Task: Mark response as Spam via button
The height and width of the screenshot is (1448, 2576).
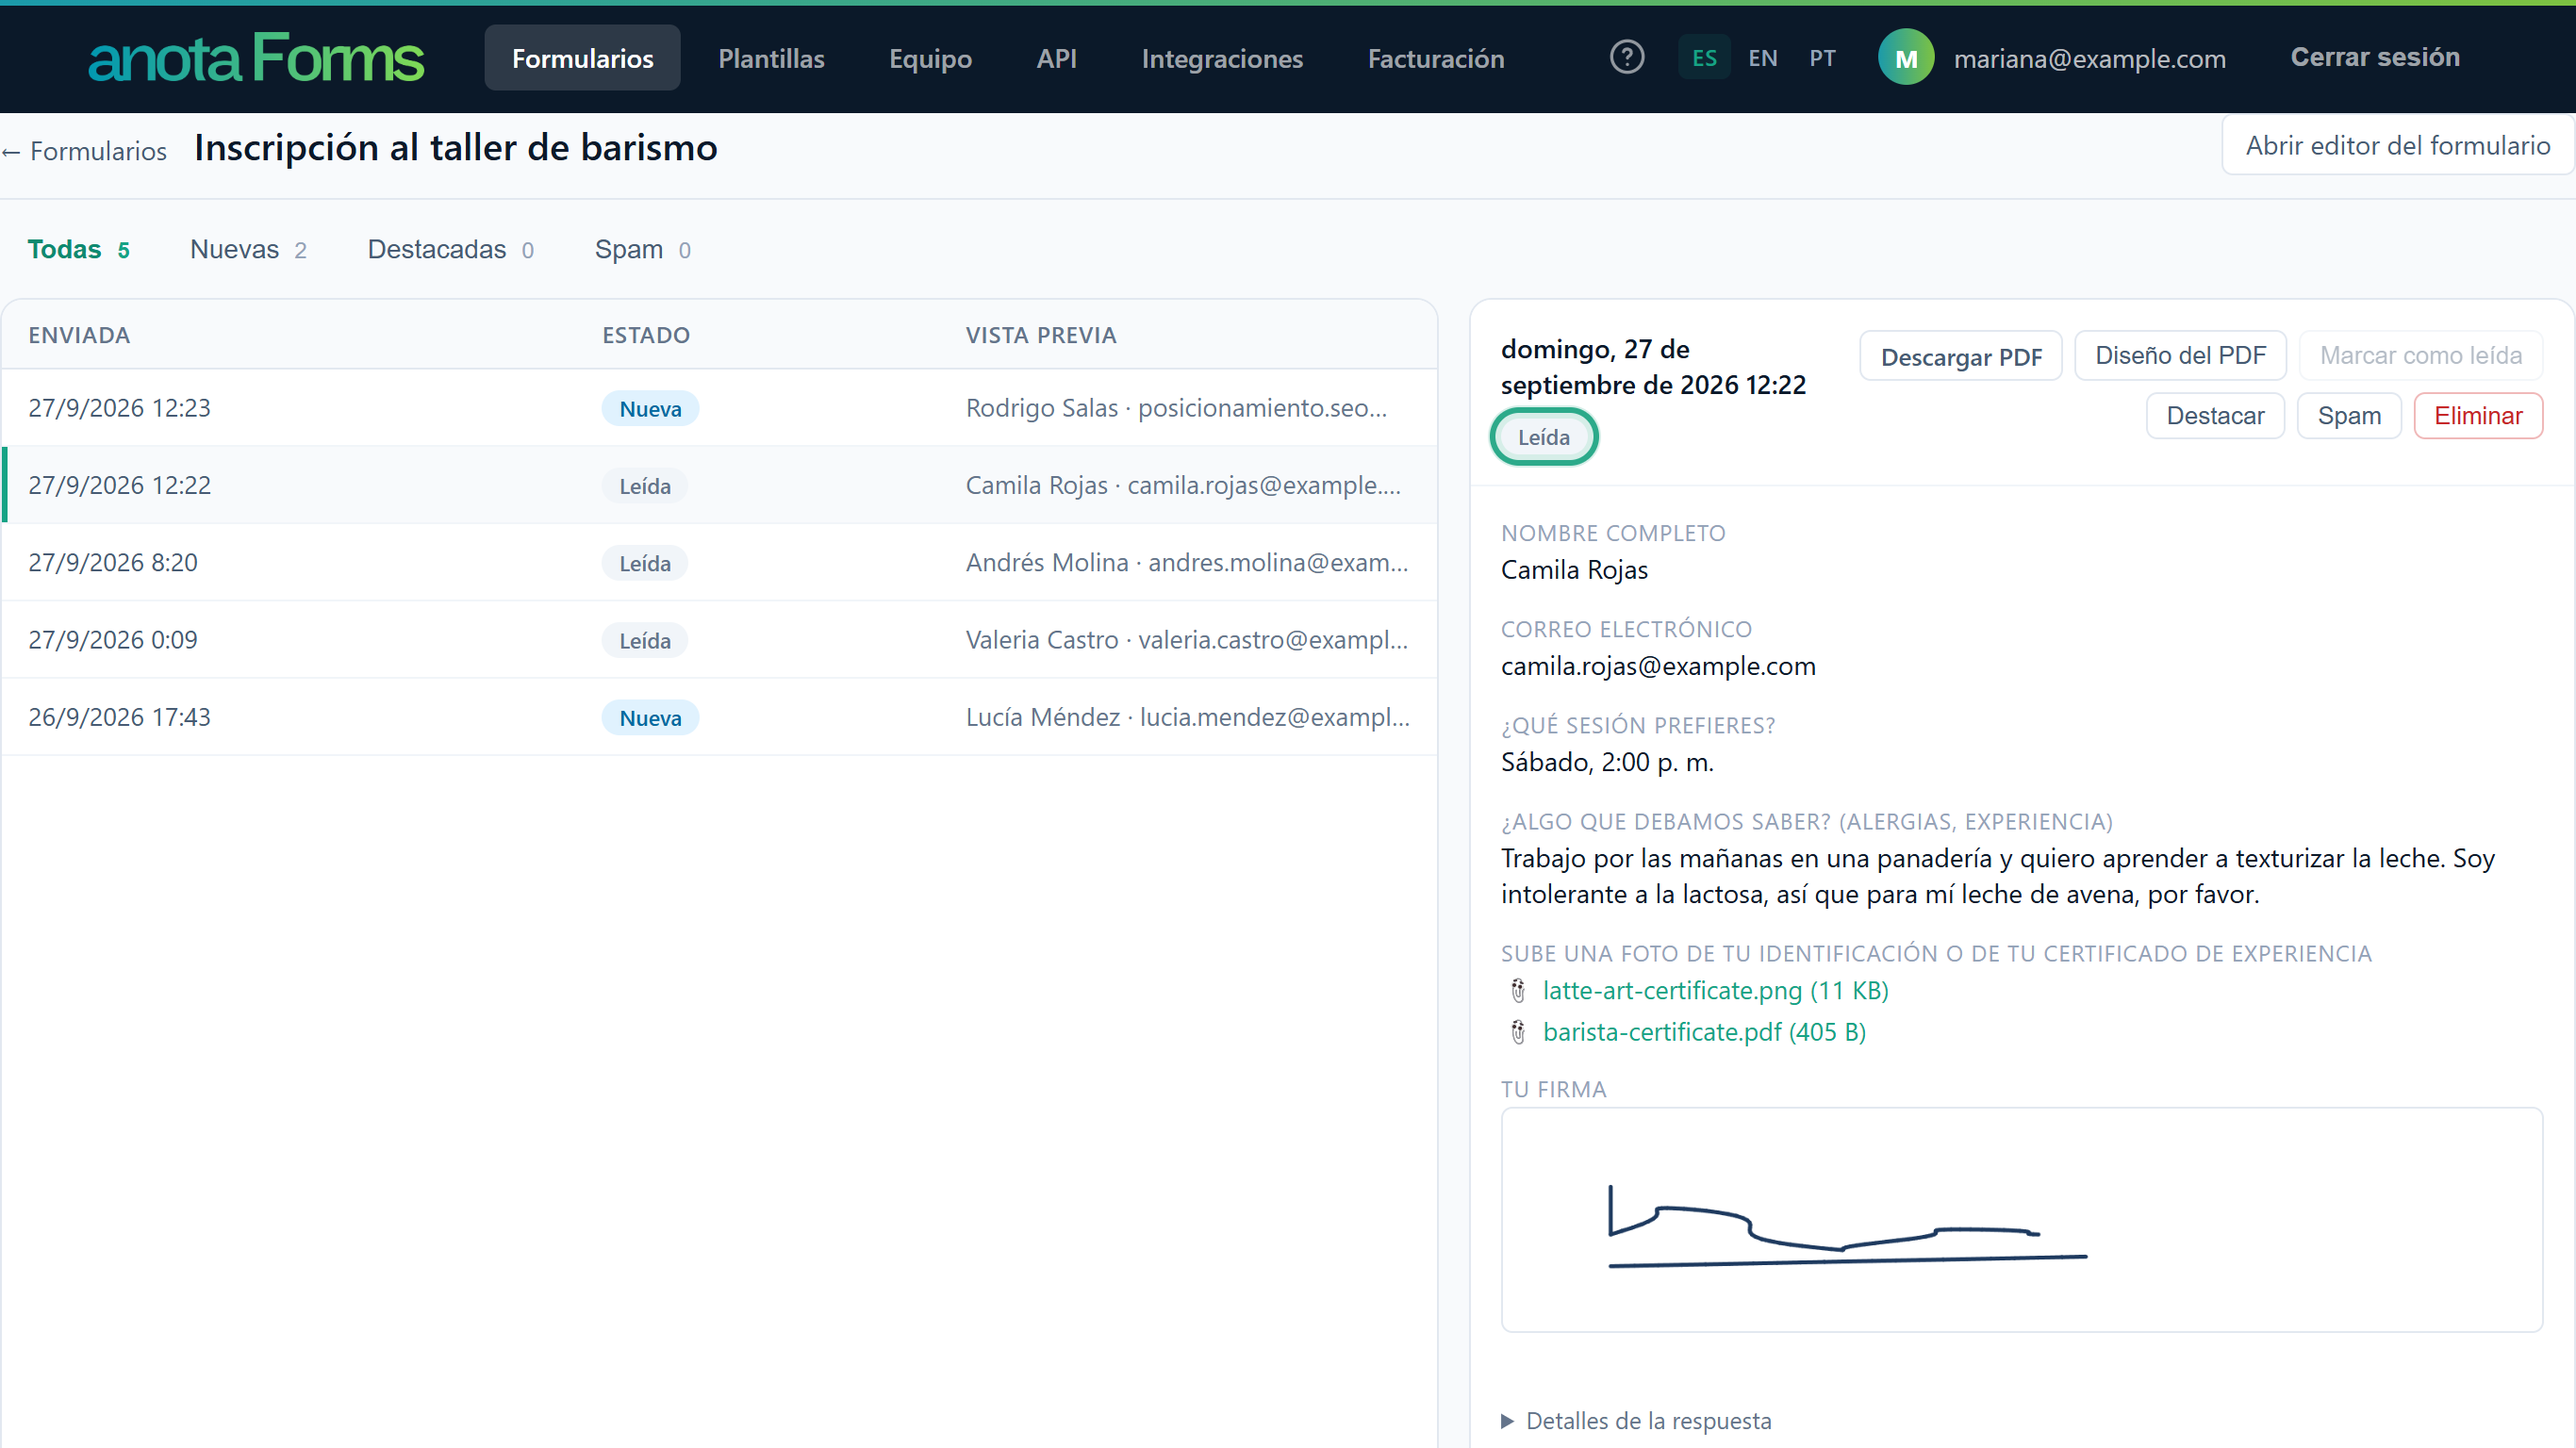Action: coord(2349,415)
